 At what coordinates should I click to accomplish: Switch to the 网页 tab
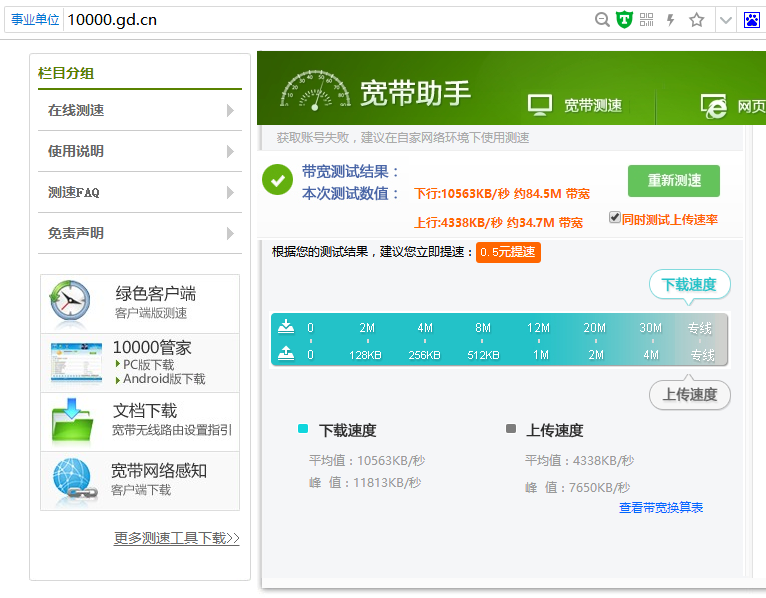[751, 106]
